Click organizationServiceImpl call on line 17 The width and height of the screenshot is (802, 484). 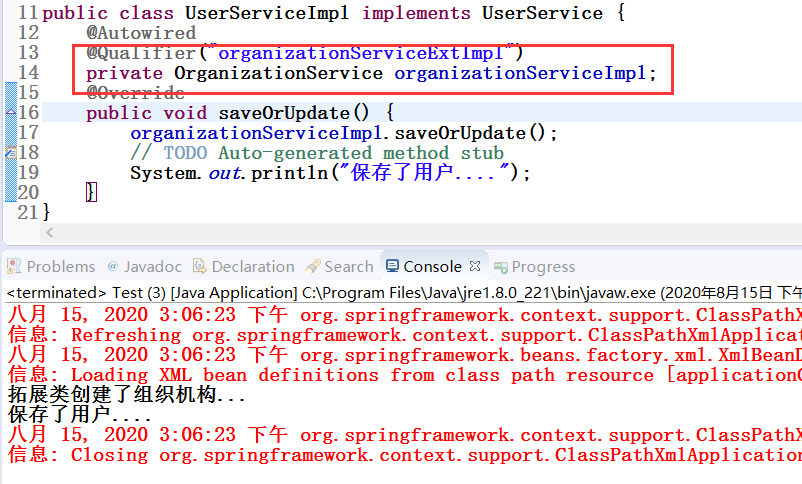pyautogui.click(x=256, y=133)
